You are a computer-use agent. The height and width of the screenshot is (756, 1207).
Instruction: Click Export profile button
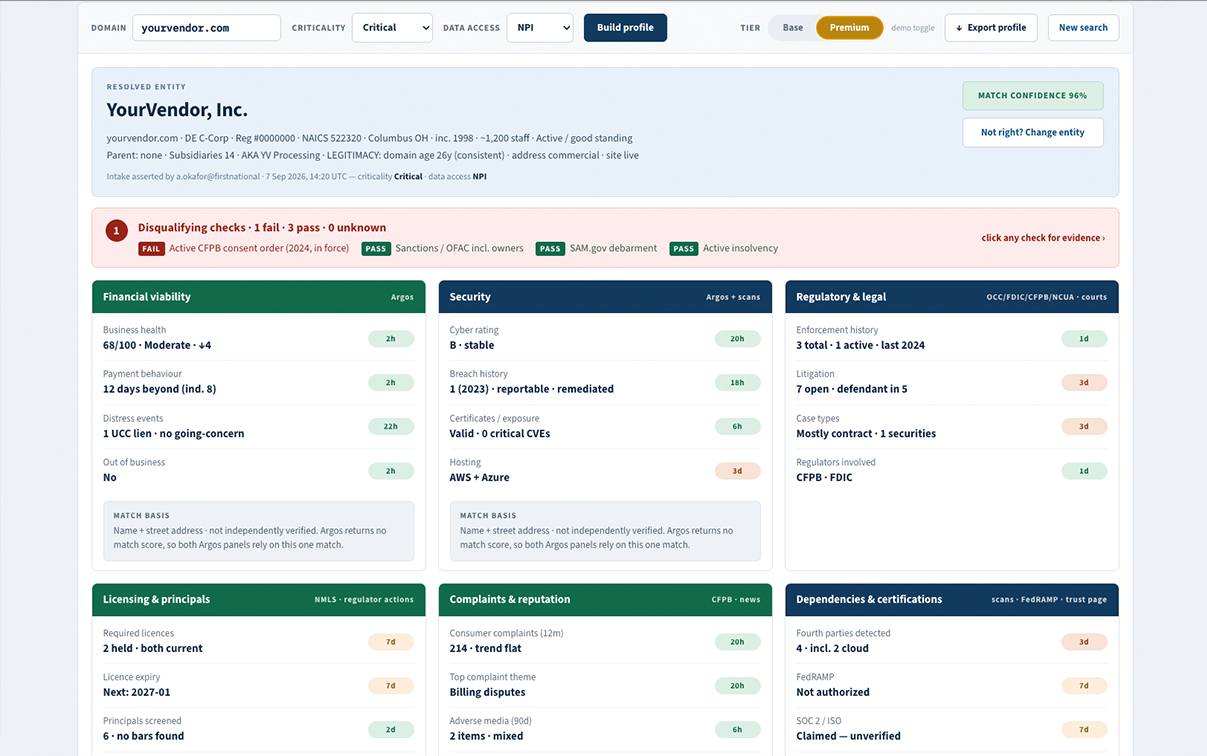(x=991, y=28)
